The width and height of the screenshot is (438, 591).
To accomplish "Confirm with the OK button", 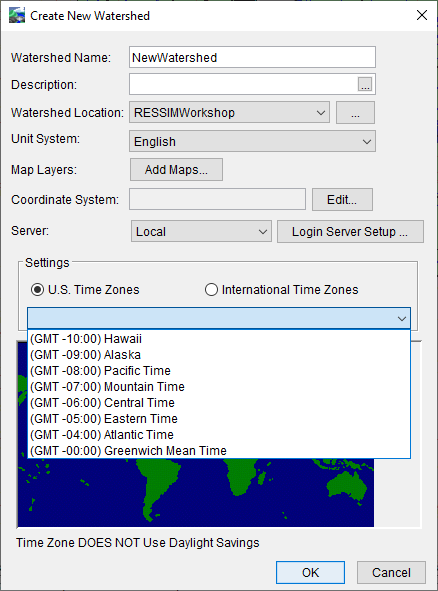I will (310, 573).
